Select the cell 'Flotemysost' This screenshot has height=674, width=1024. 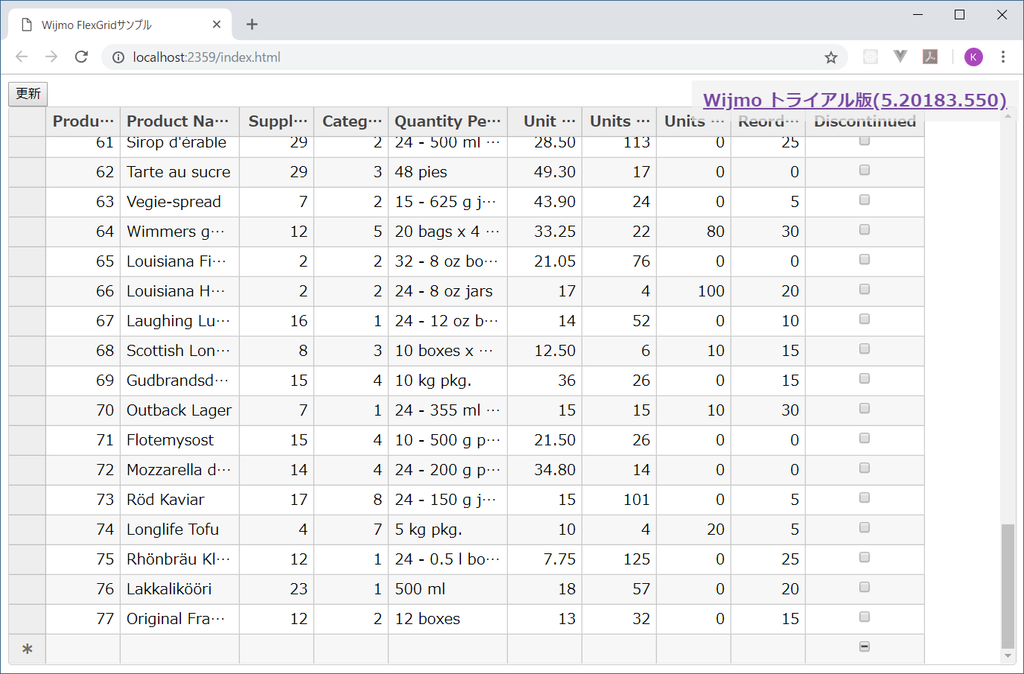click(180, 441)
